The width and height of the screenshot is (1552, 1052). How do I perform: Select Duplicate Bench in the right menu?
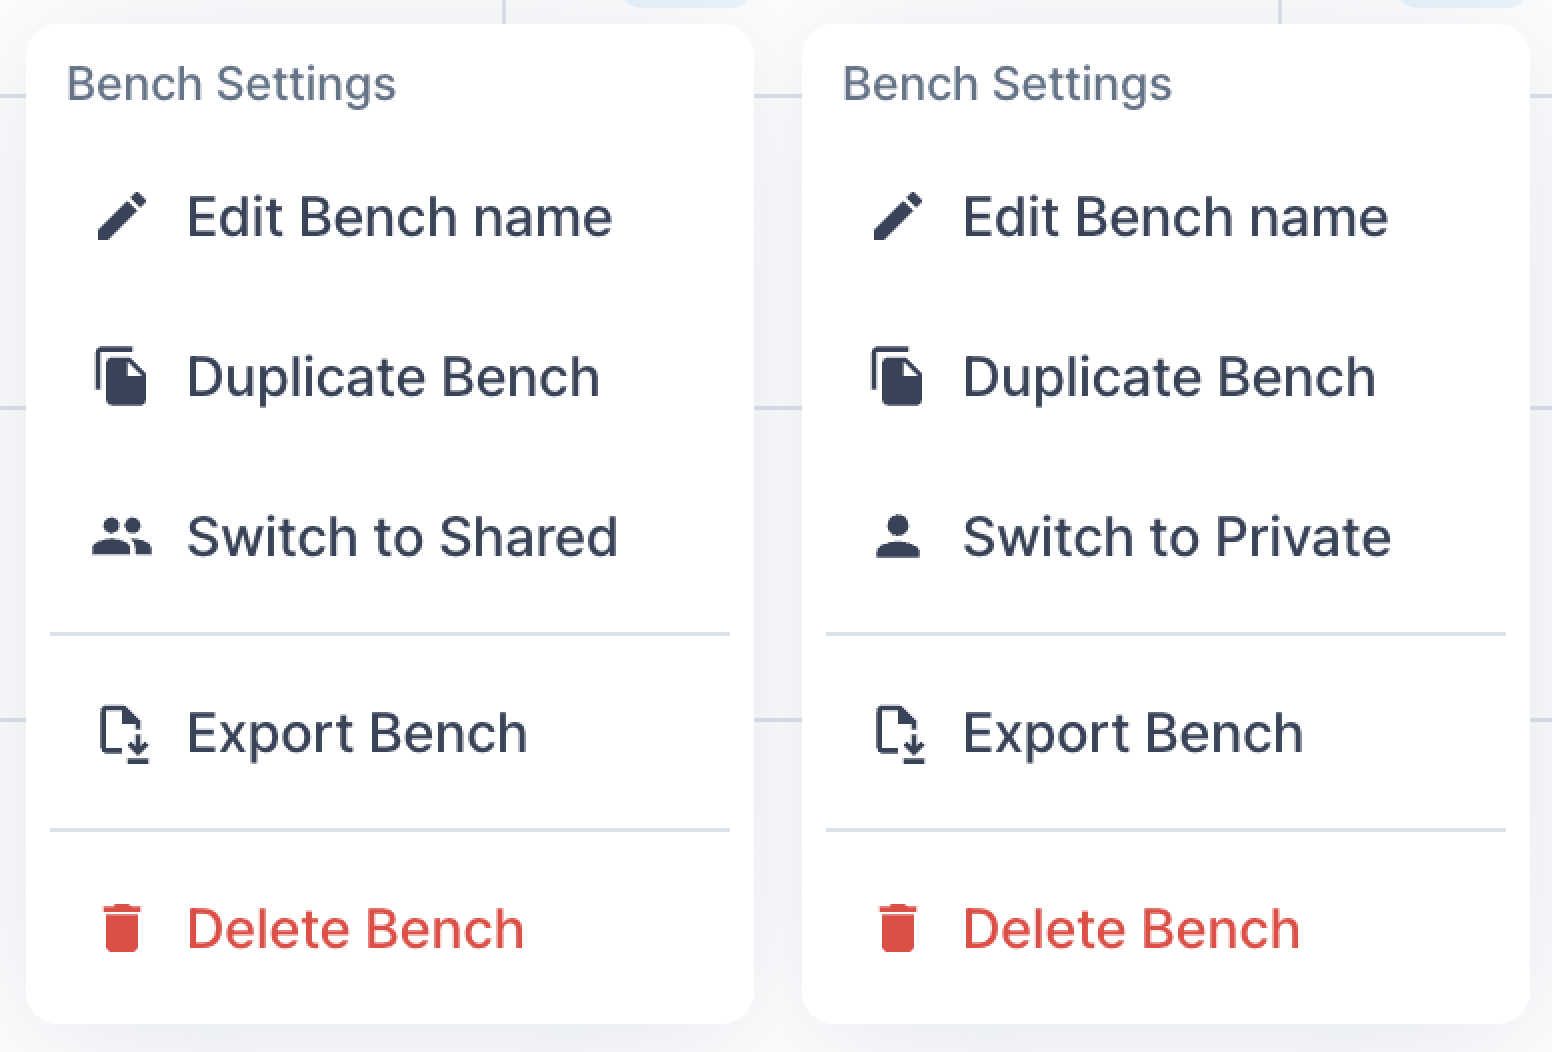tap(1169, 377)
